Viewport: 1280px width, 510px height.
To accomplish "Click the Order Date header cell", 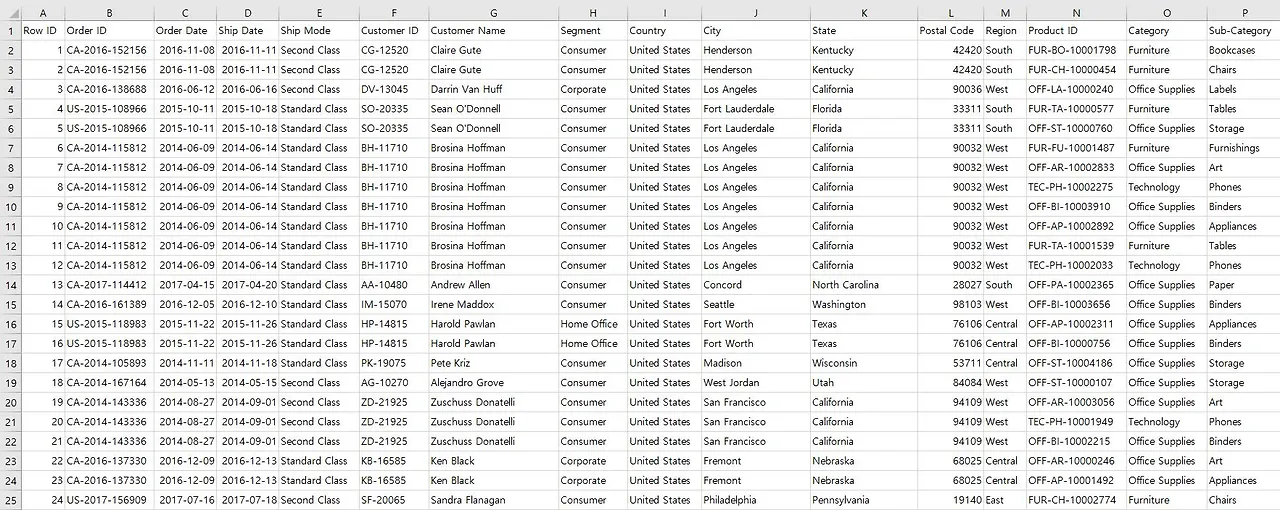I will pos(186,30).
